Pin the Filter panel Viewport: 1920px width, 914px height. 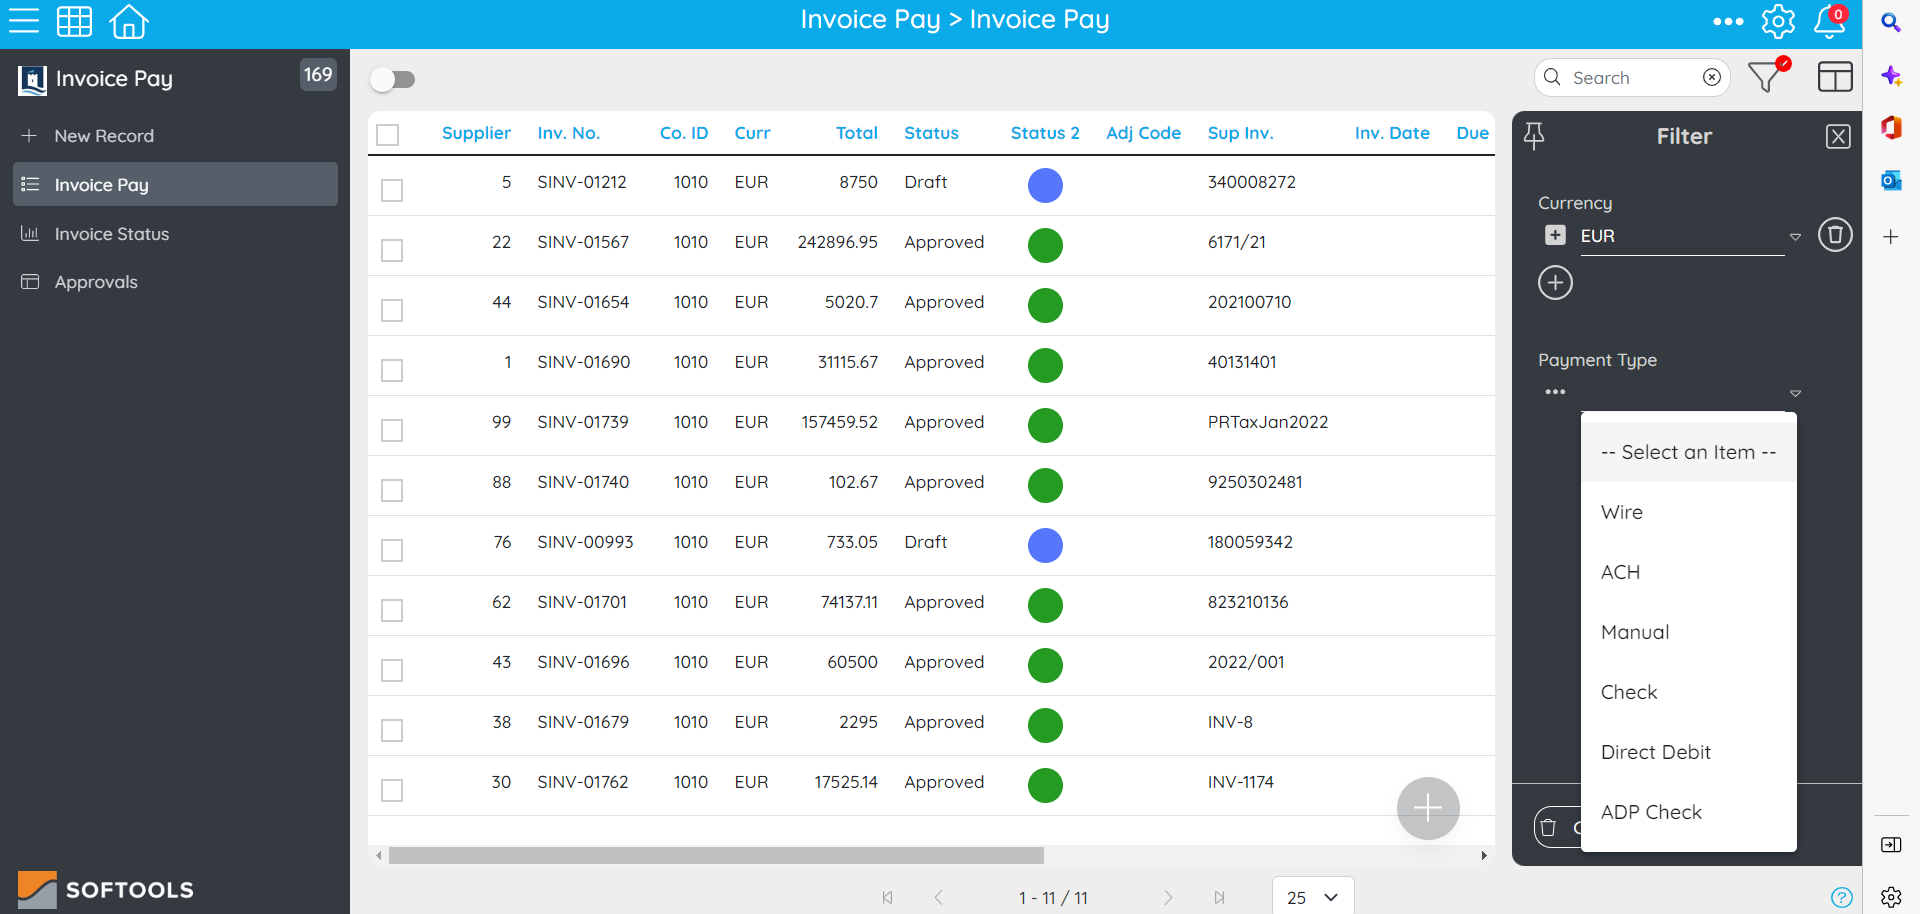1534,136
